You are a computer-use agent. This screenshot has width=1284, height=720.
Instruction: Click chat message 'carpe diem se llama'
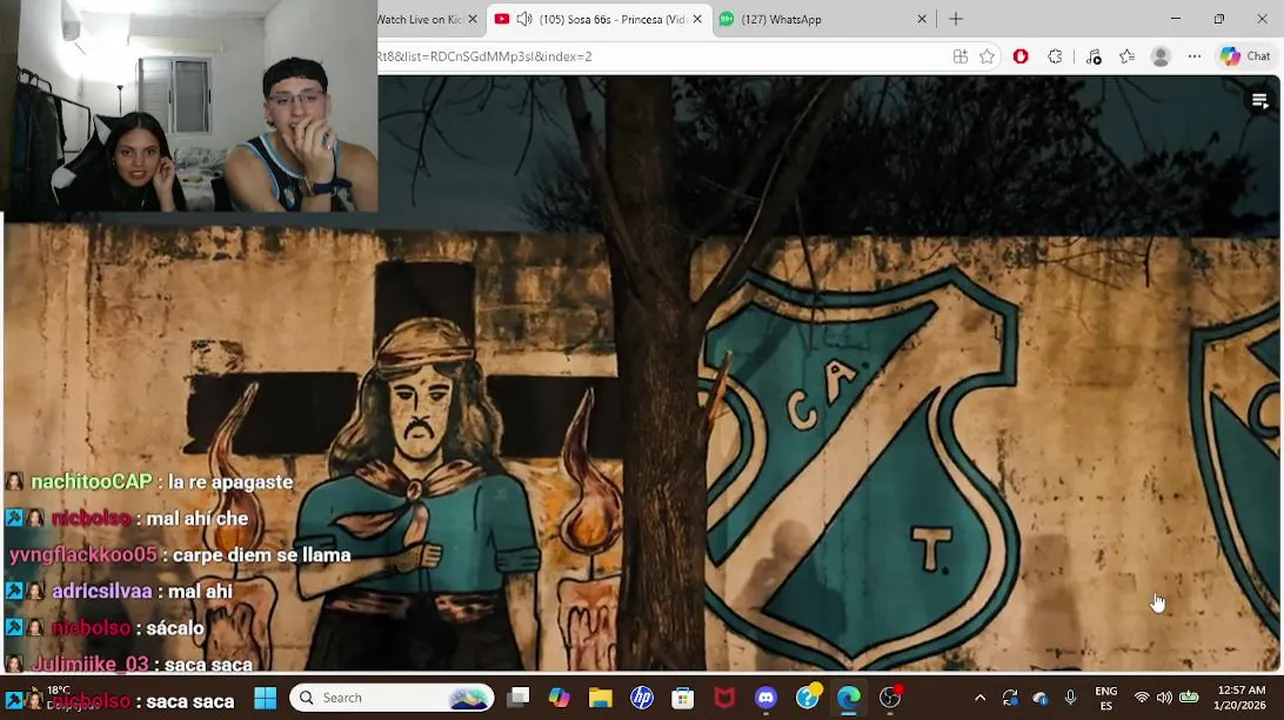262,555
